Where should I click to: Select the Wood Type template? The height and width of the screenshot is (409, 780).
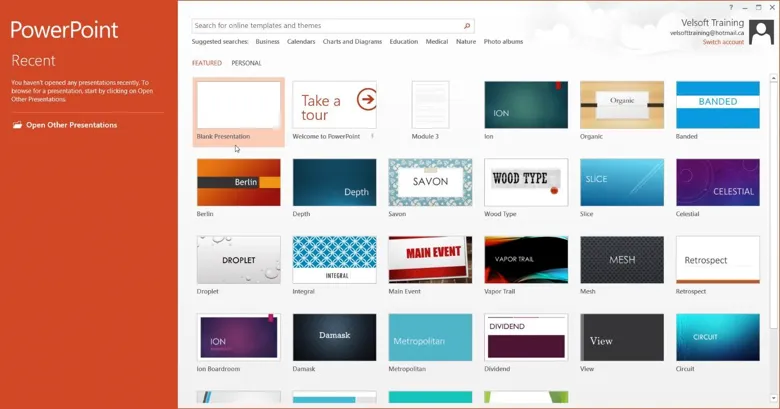(x=526, y=183)
